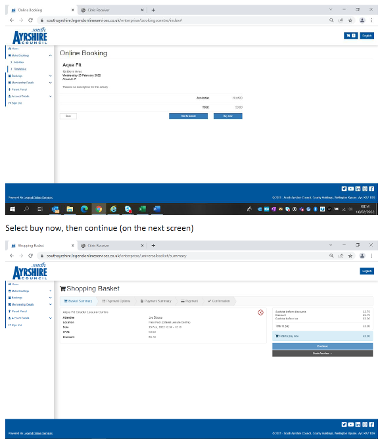This screenshot has height=439, width=380.
Task: Open Word from the taskbar
Action: coord(157,209)
